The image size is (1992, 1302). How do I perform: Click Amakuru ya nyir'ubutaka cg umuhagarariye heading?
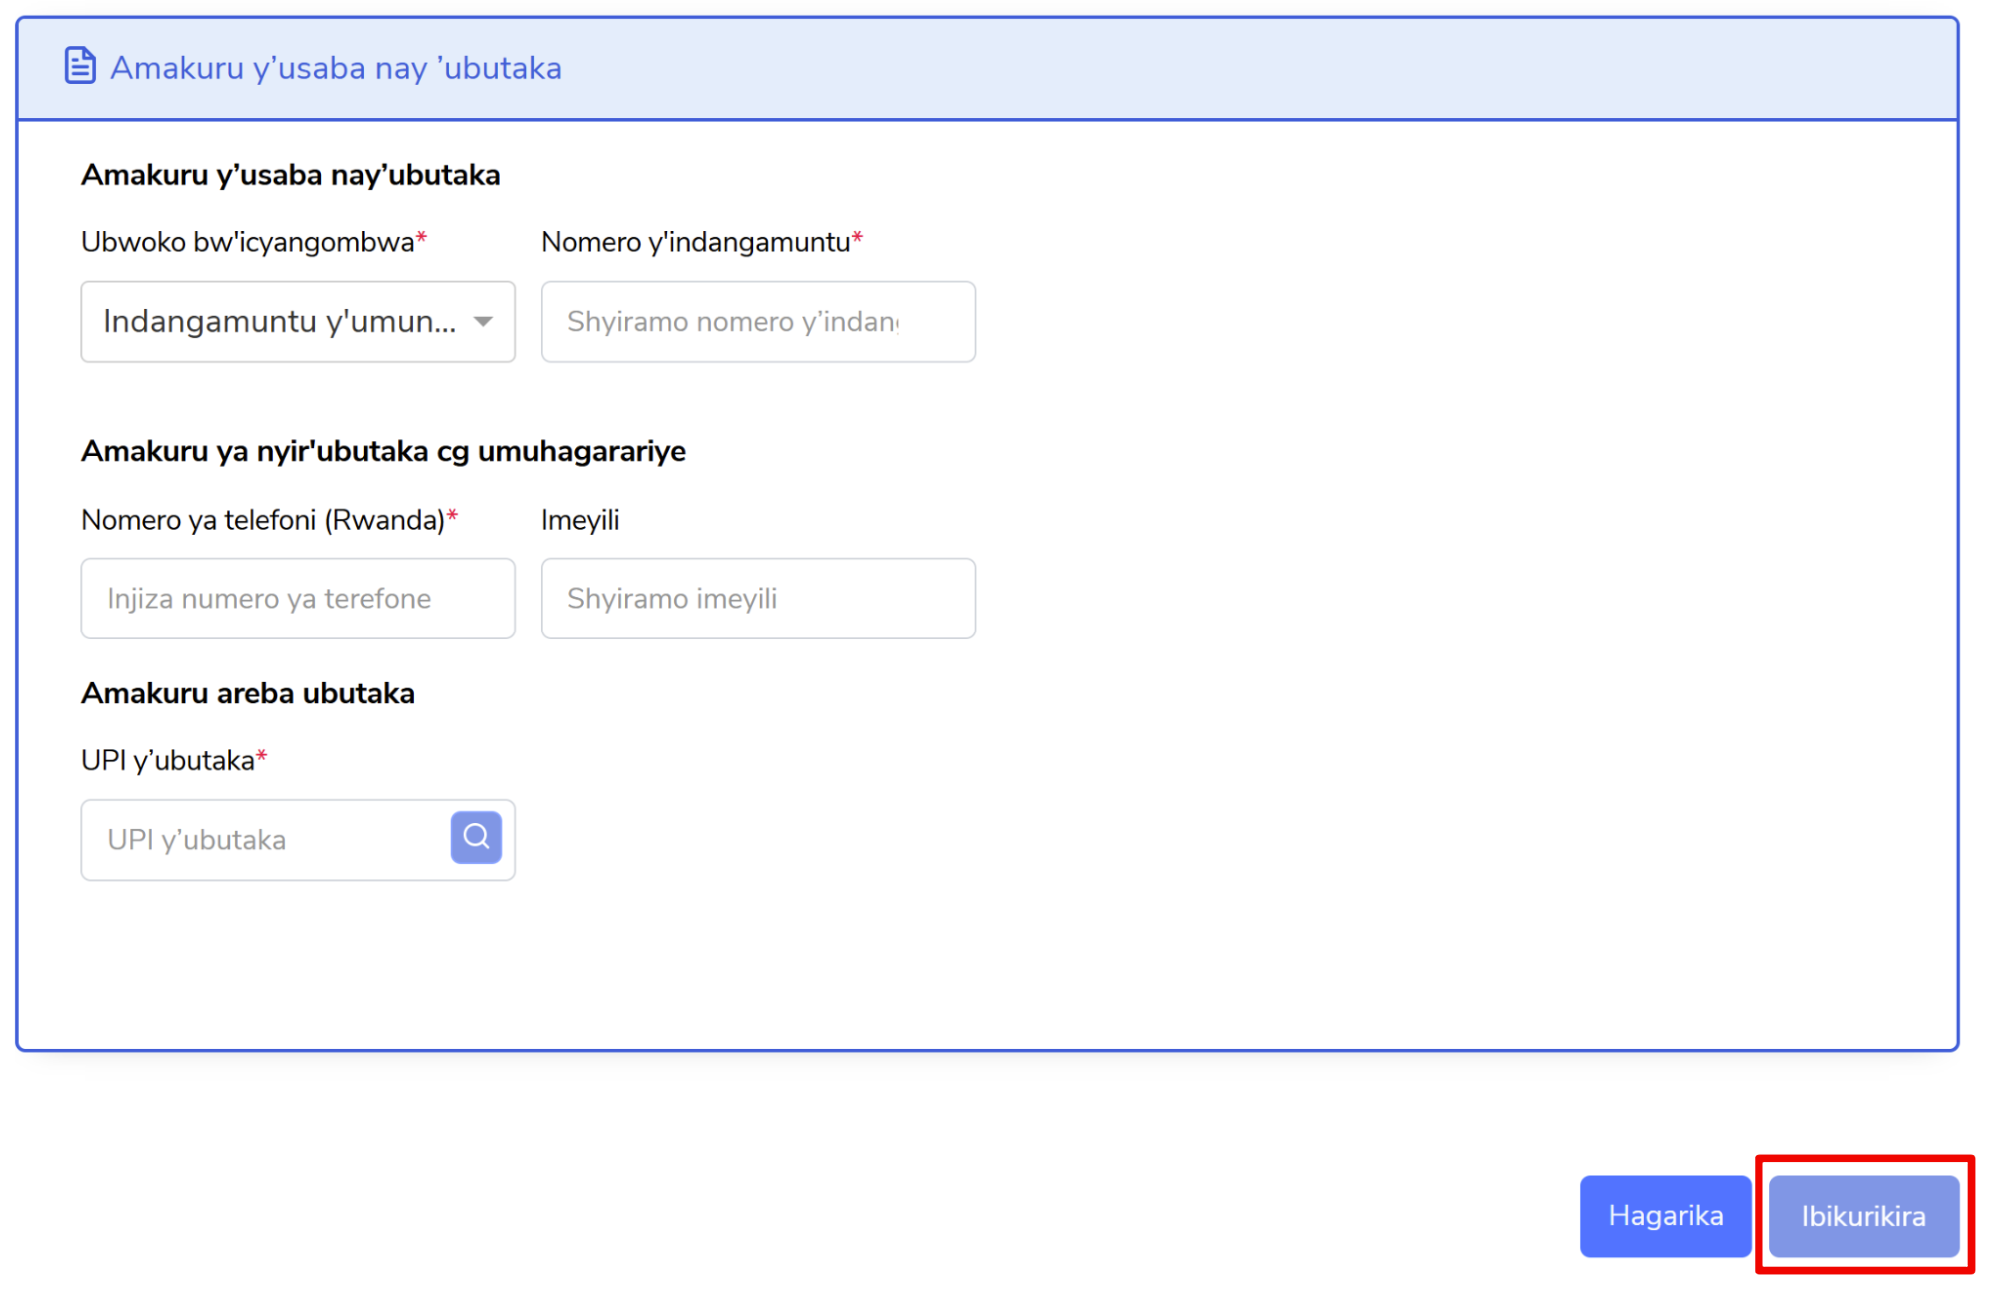(x=383, y=451)
